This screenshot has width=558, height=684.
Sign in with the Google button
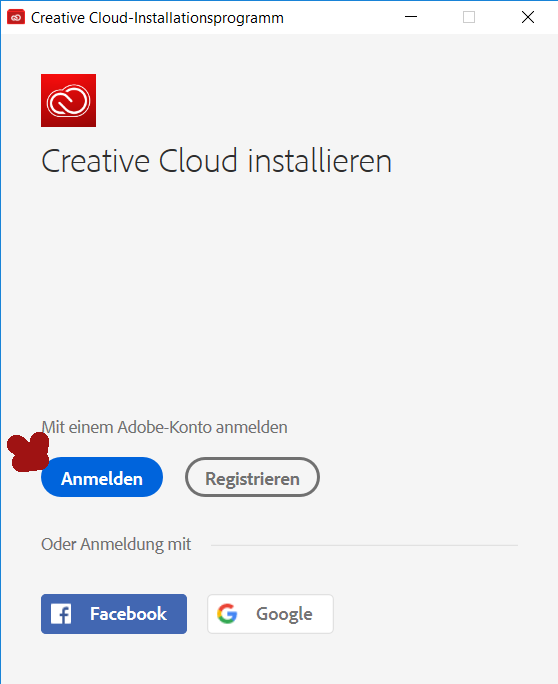270,614
